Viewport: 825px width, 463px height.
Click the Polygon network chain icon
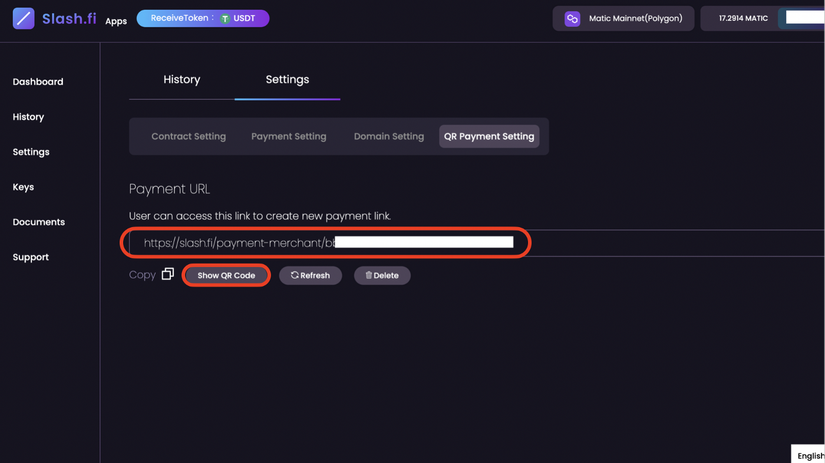tap(572, 18)
